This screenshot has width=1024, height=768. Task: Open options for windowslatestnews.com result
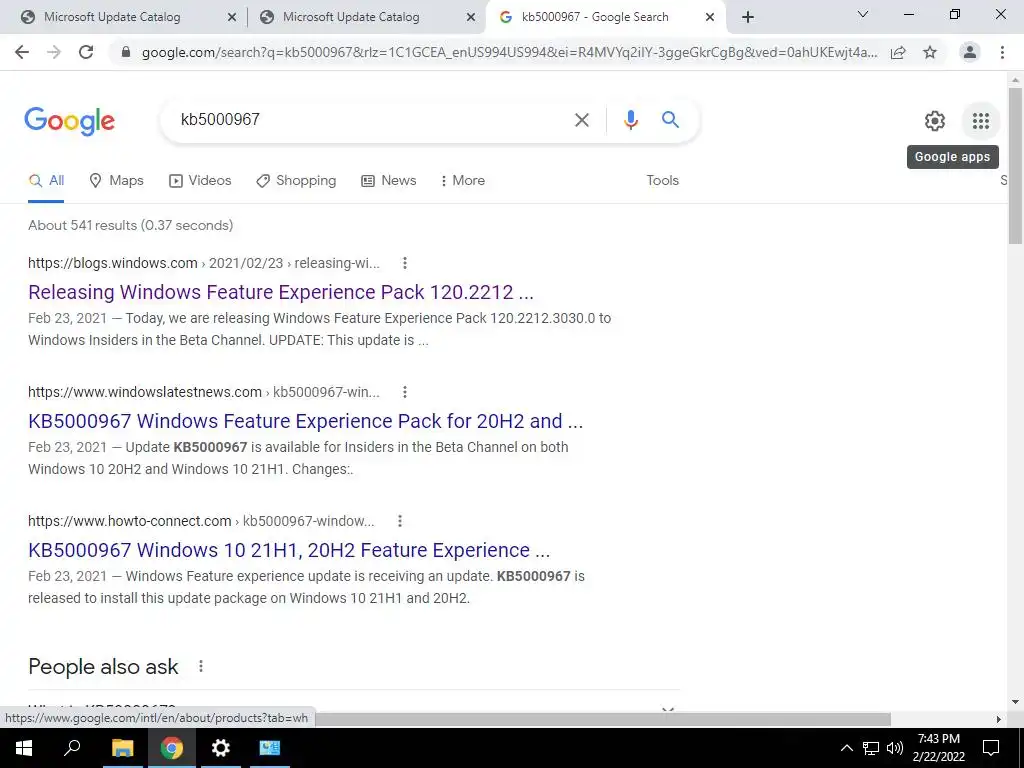tap(405, 392)
